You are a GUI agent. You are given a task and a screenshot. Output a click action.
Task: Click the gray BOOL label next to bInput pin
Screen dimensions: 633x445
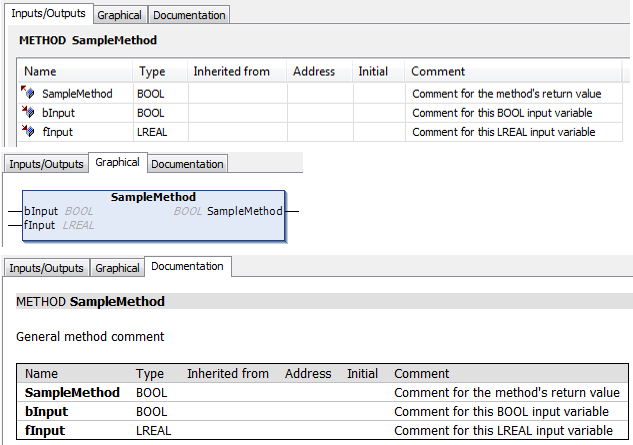coord(79,211)
